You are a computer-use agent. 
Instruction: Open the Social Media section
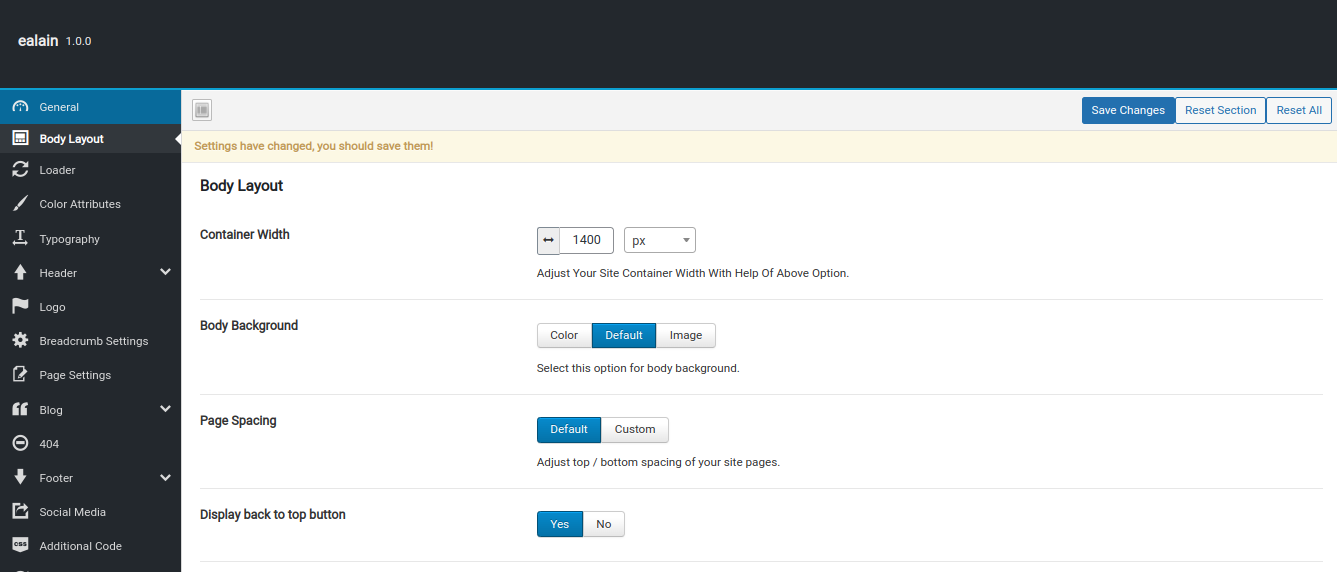pyautogui.click(x=90, y=512)
